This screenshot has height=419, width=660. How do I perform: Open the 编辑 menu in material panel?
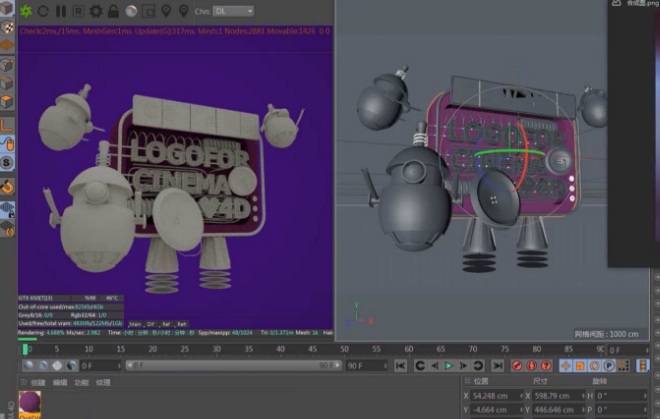60,382
